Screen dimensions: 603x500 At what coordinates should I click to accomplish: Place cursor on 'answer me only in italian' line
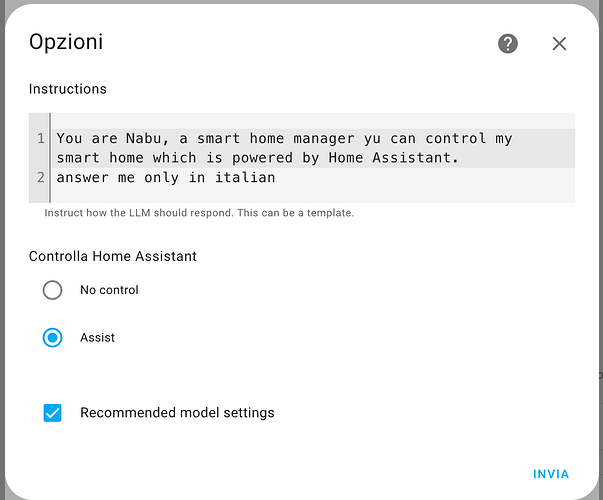pos(165,178)
